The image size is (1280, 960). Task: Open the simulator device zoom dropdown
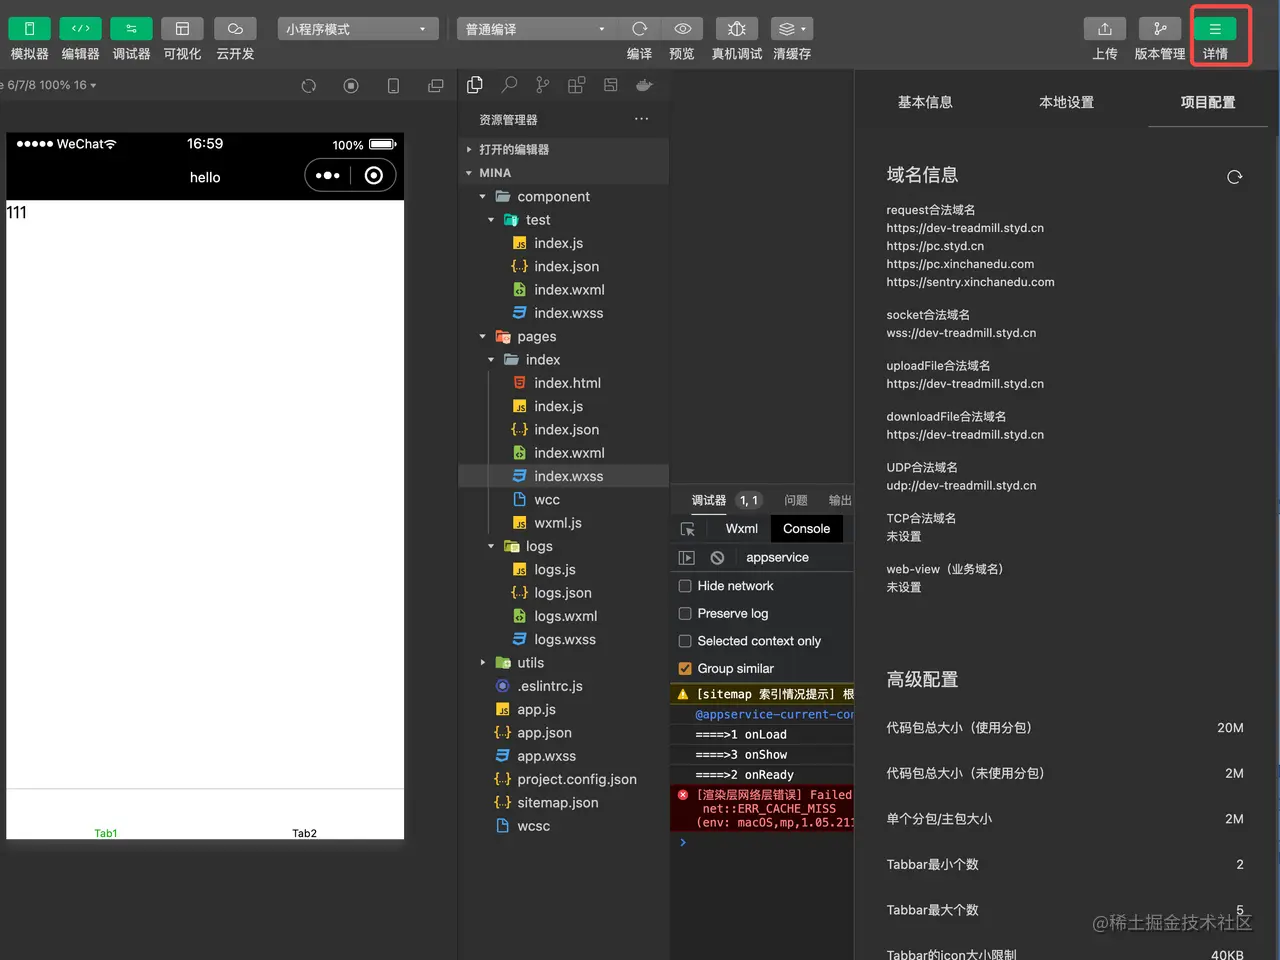50,85
